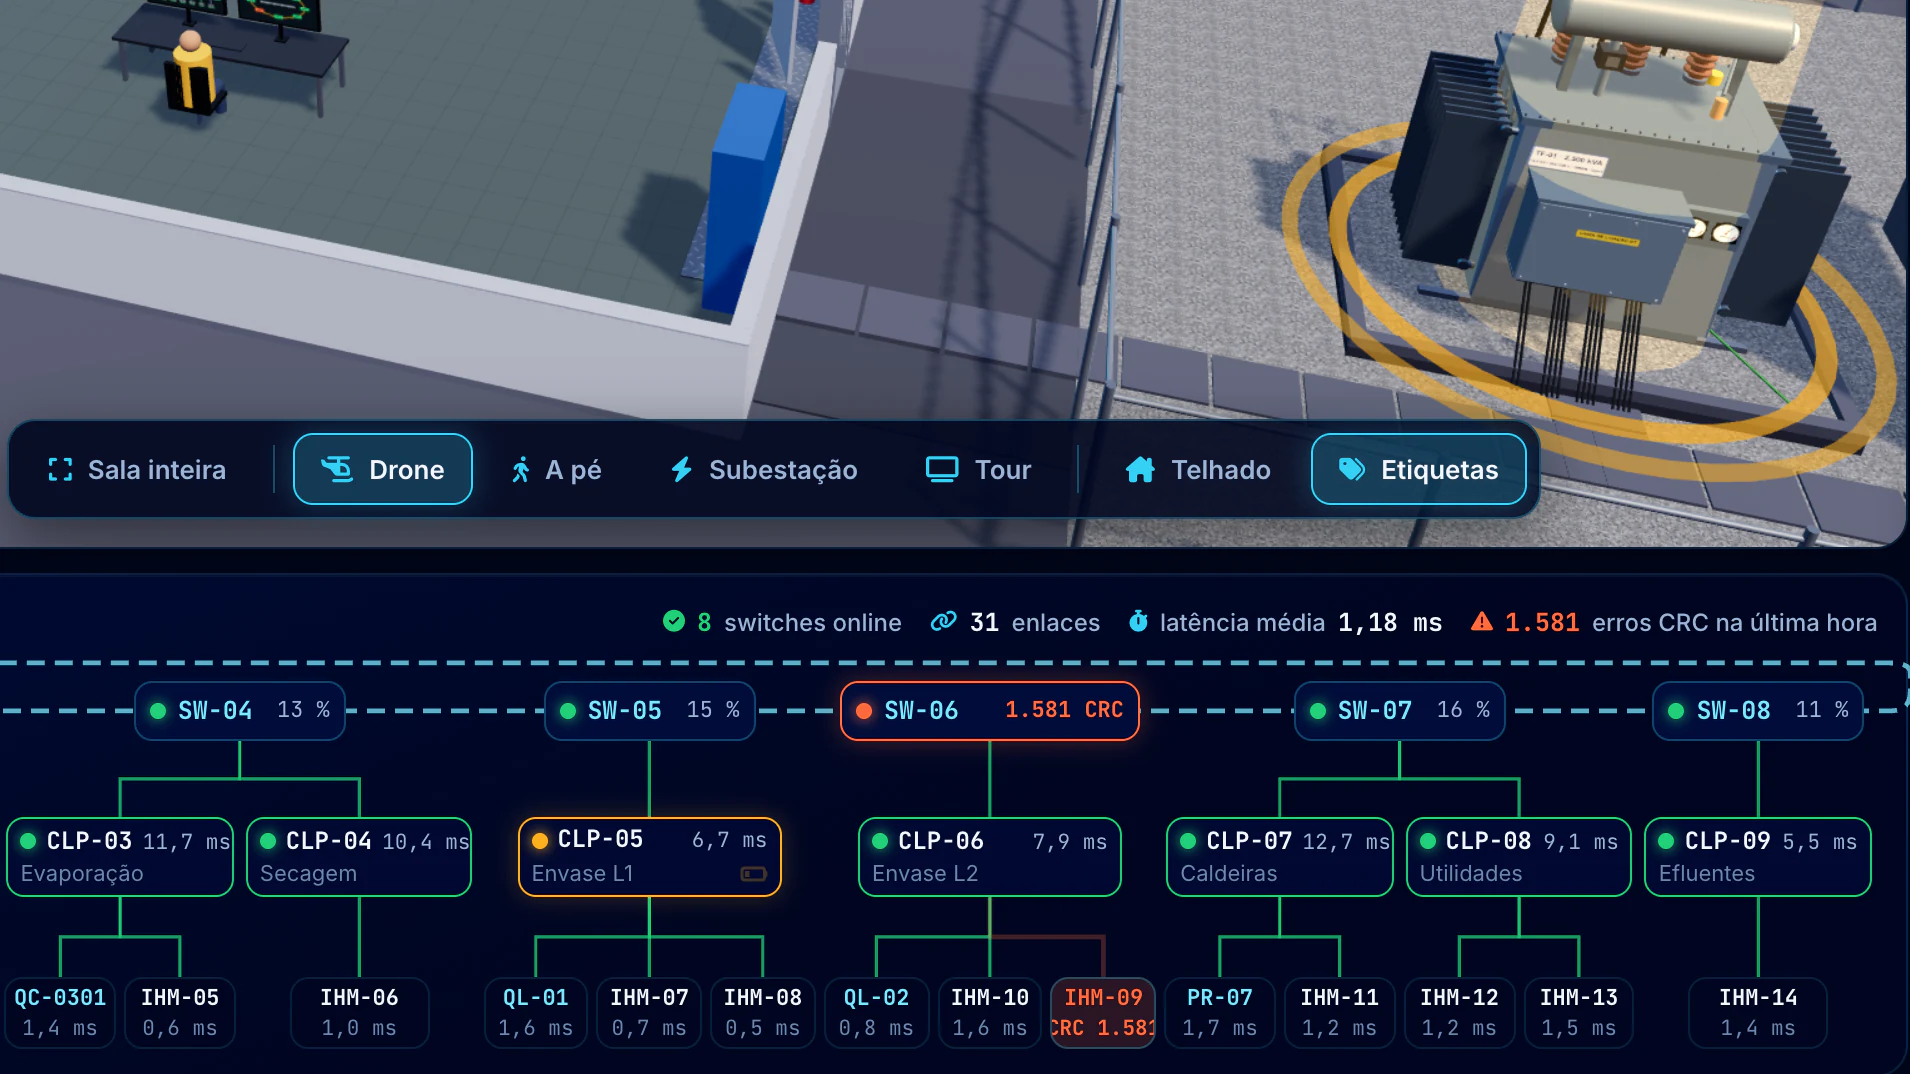1910x1074 pixels.
Task: Open CLP-03 Evaporação node
Action: [120, 857]
